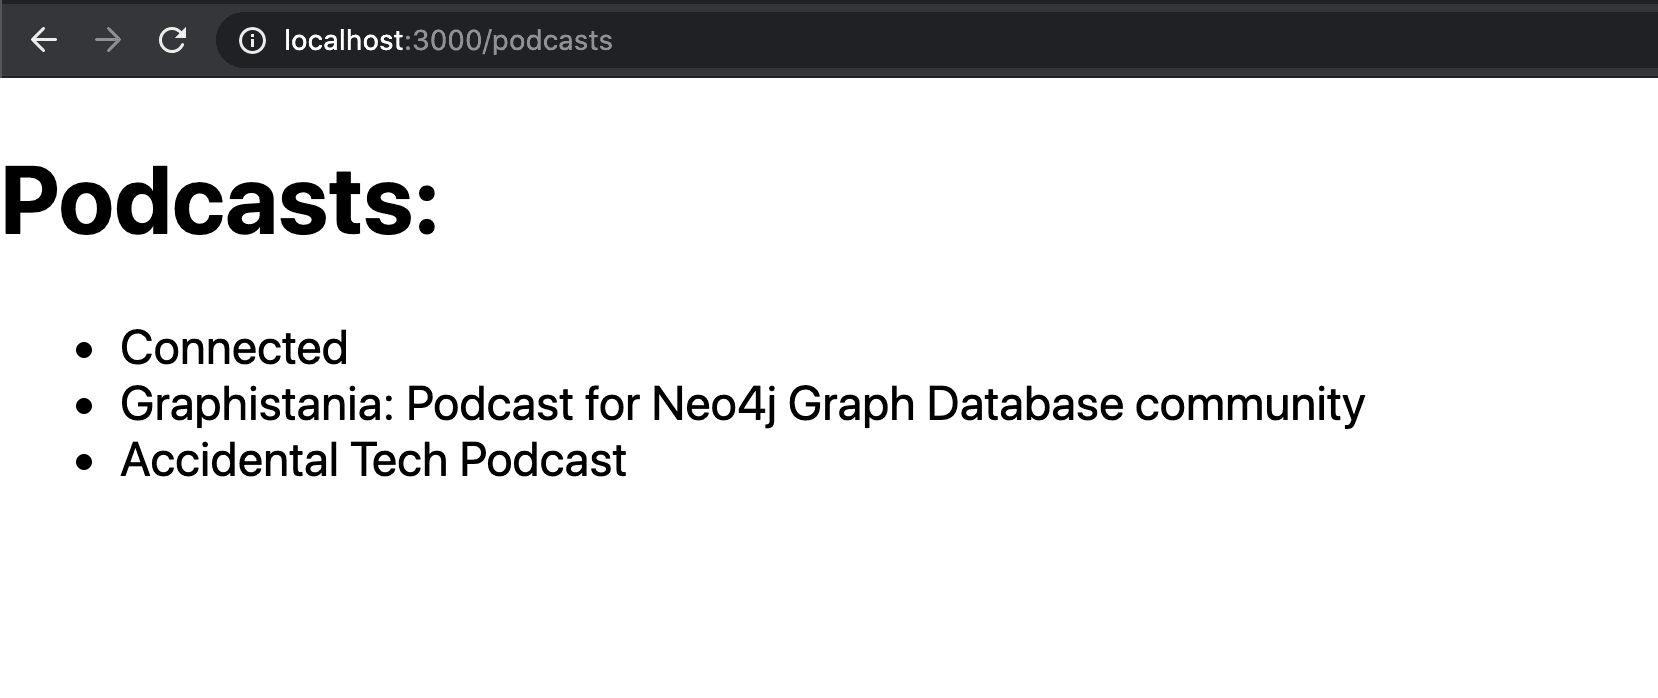Screen dimensions: 1658x698
Task: Focus the address bar URL field
Action: click(x=900, y=41)
